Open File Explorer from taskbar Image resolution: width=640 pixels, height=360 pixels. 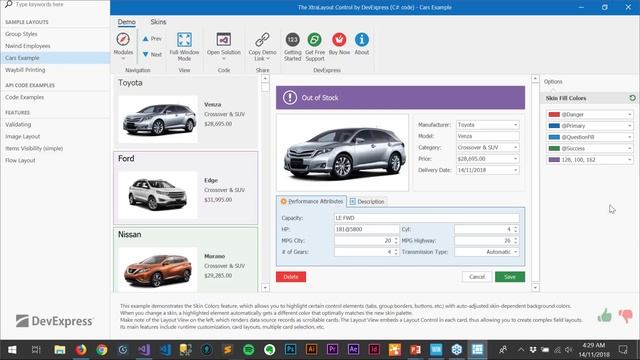click(60, 350)
